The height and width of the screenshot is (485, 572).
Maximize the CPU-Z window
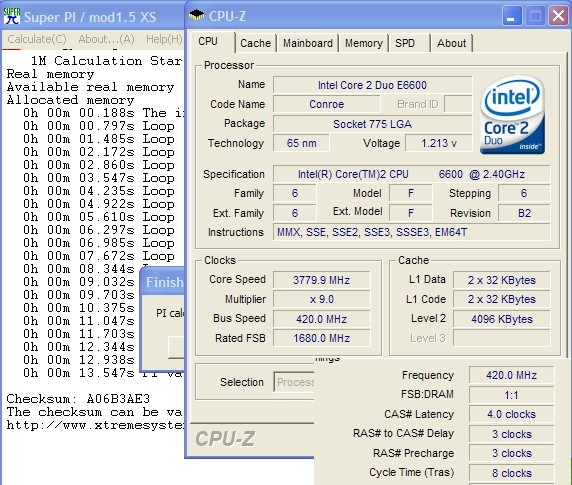(536, 16)
